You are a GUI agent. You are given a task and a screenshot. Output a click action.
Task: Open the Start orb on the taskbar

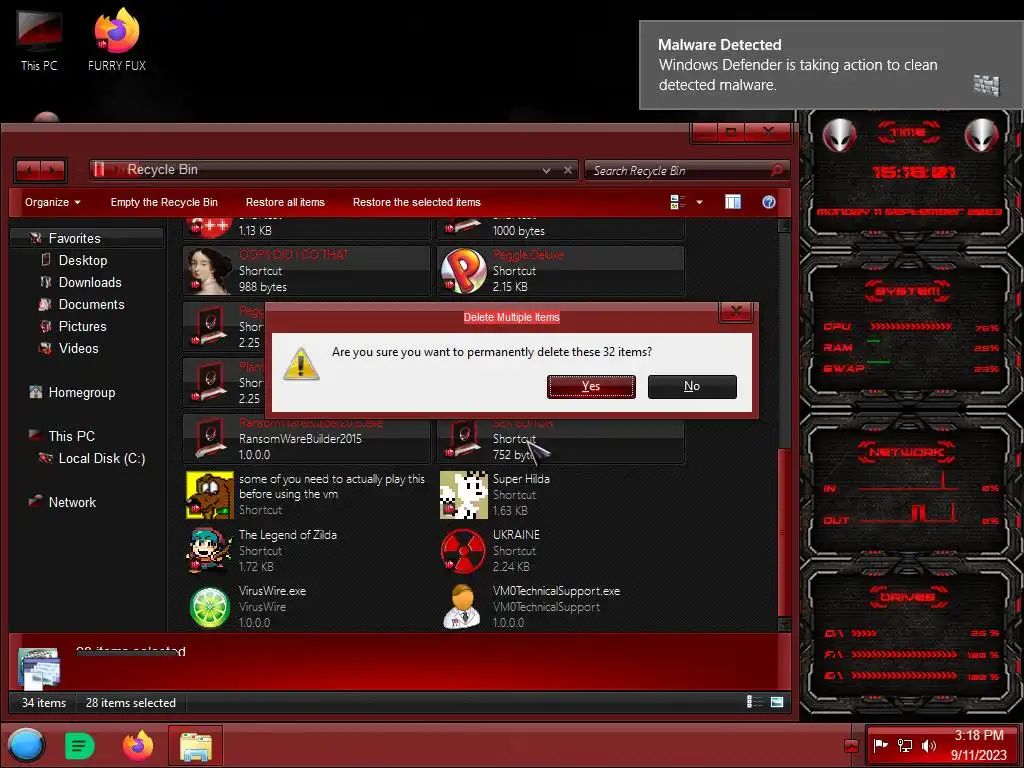(27, 745)
